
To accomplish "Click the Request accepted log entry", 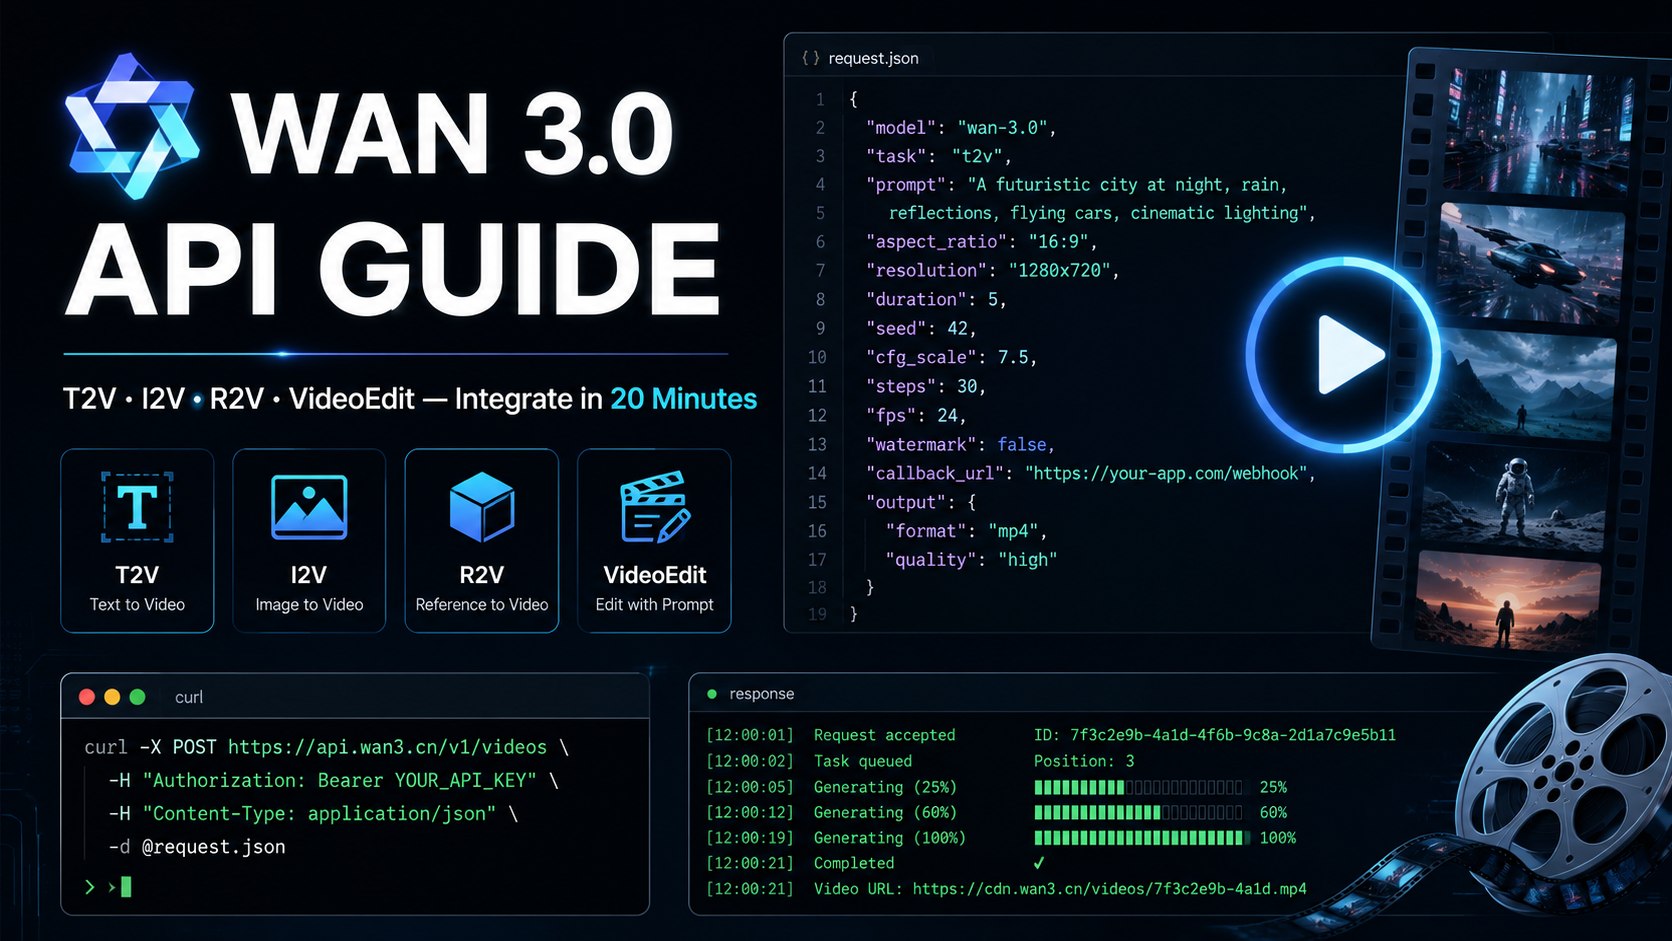I will pyautogui.click(x=885, y=735).
